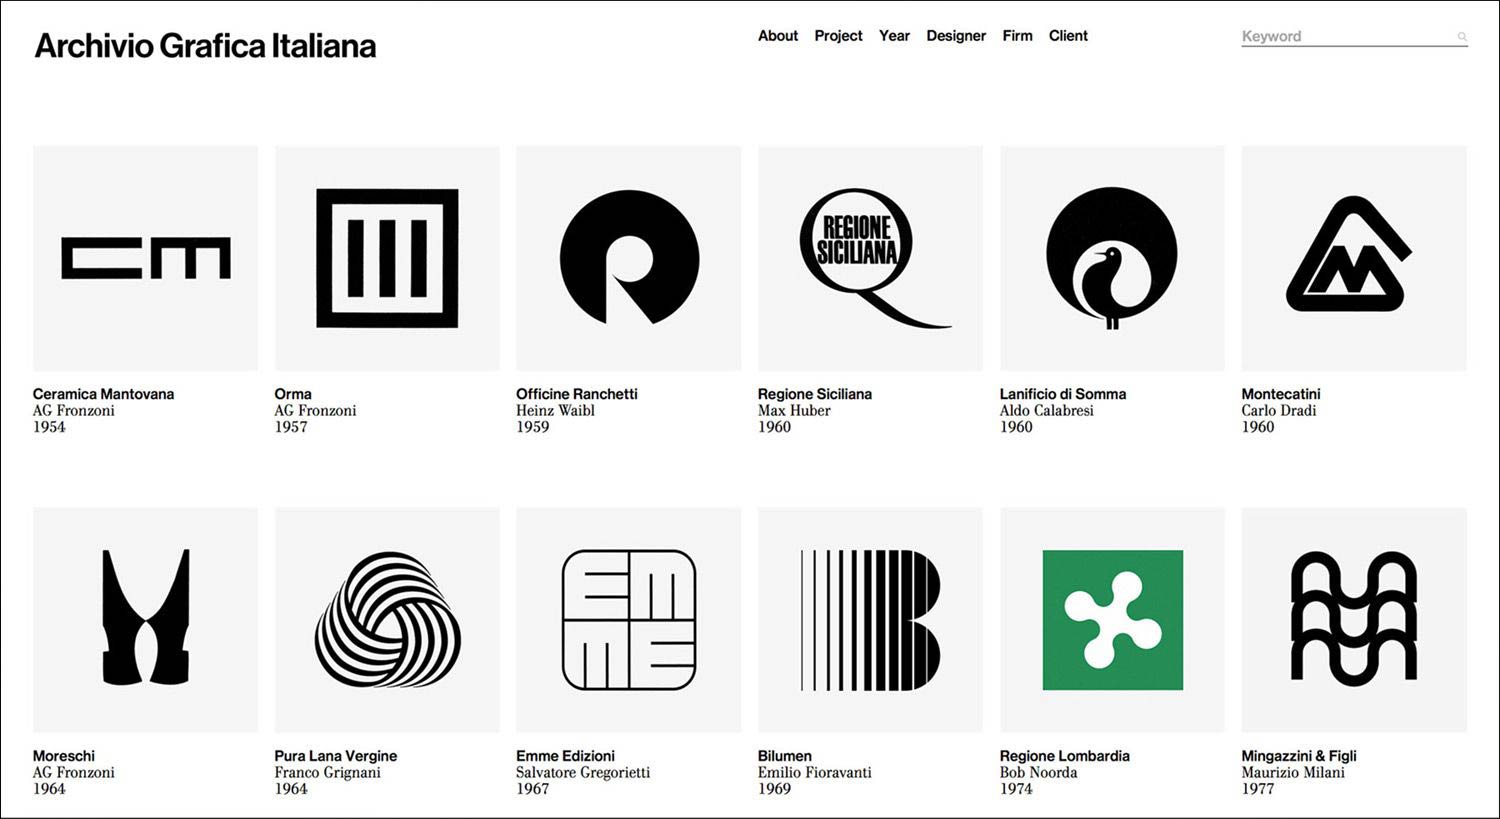Image resolution: width=1500 pixels, height=819 pixels.
Task: Open the Montecatini triangle M logo
Action: (x=1354, y=258)
